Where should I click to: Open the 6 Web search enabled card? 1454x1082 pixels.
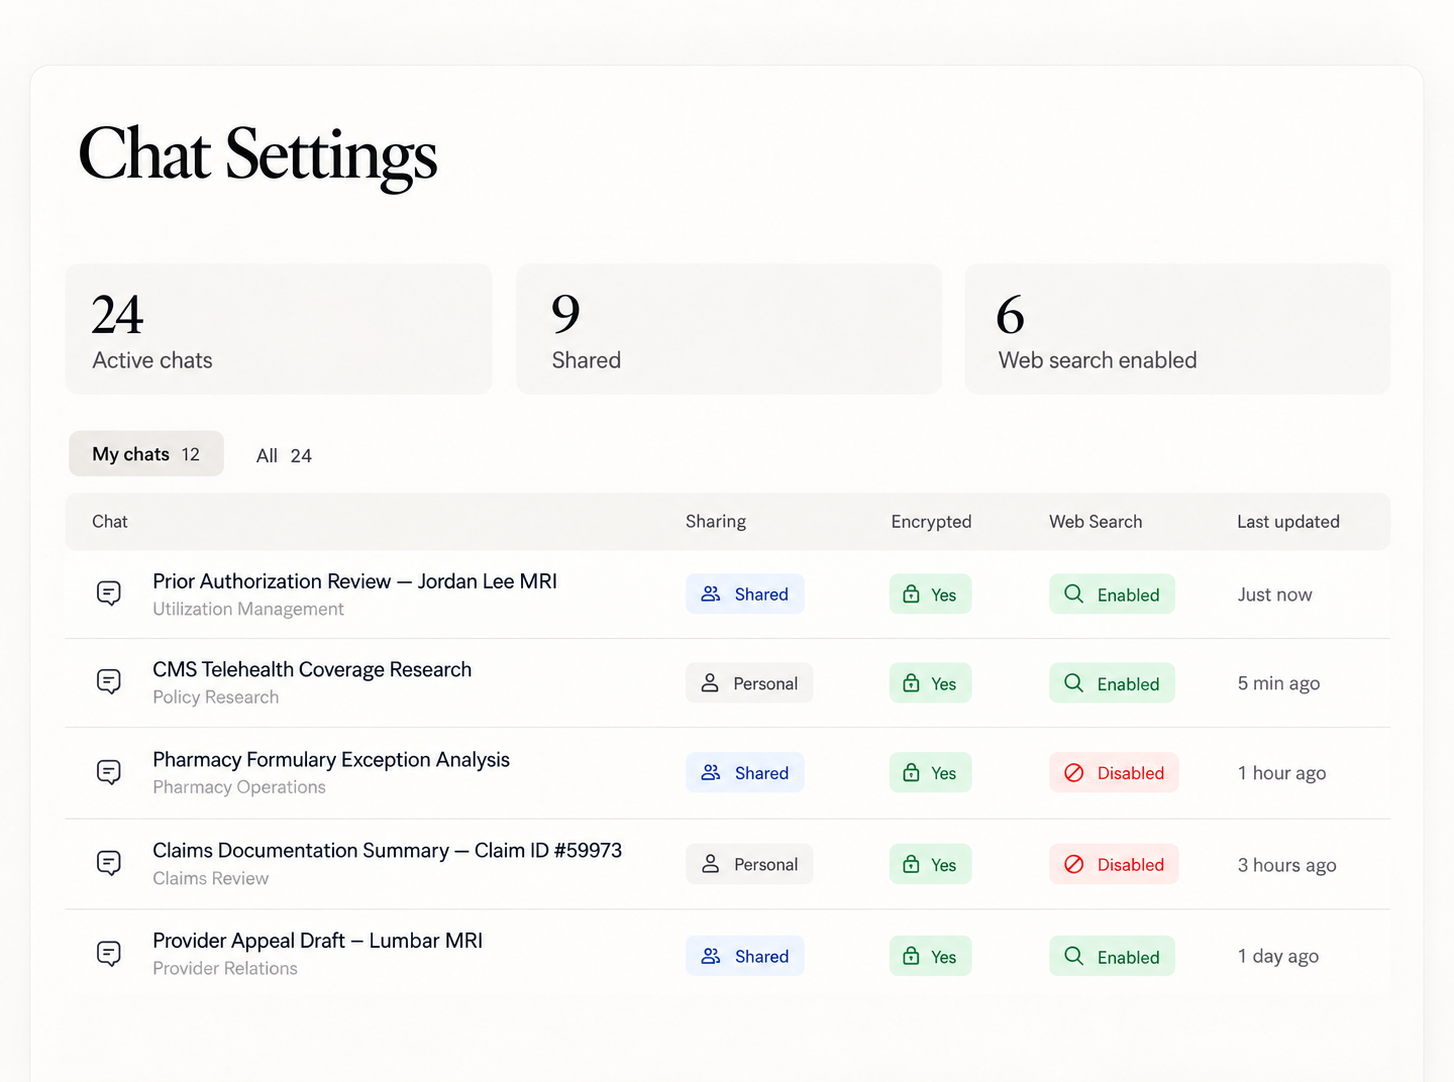(1178, 329)
